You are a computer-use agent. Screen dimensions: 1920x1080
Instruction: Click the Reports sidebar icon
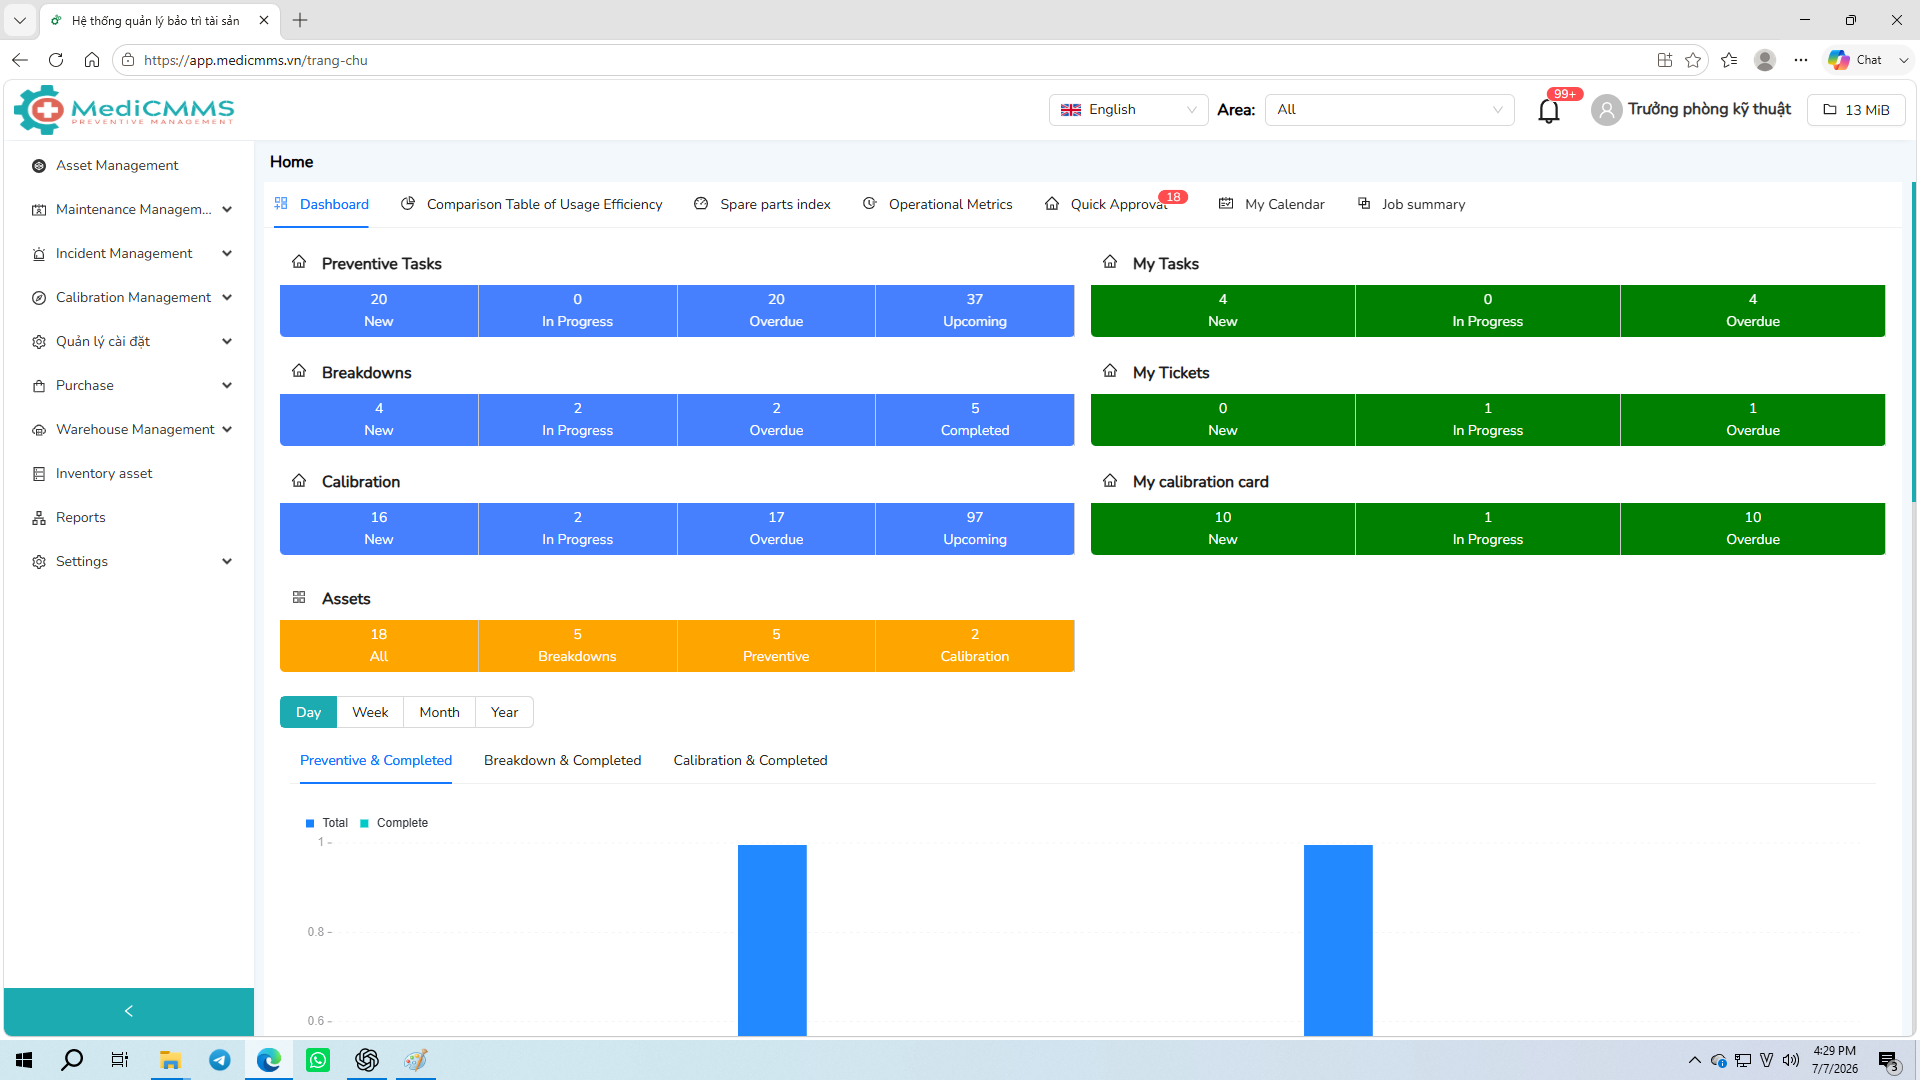click(x=39, y=518)
